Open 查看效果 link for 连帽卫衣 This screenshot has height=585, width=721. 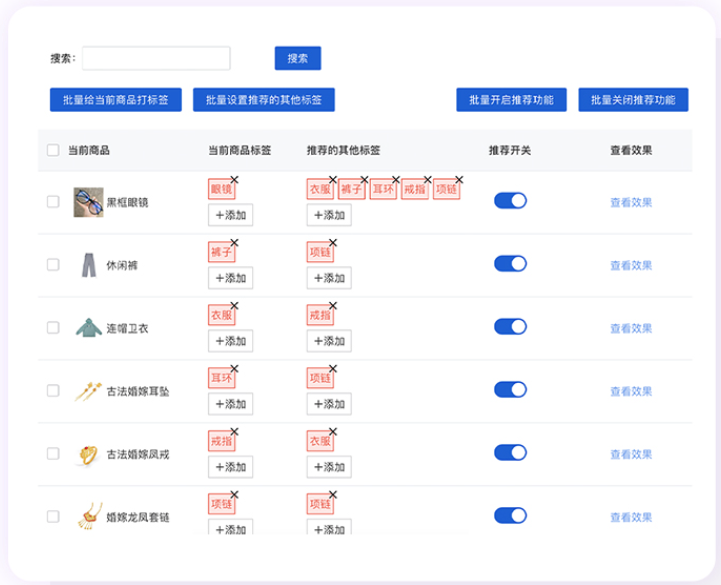tap(631, 328)
